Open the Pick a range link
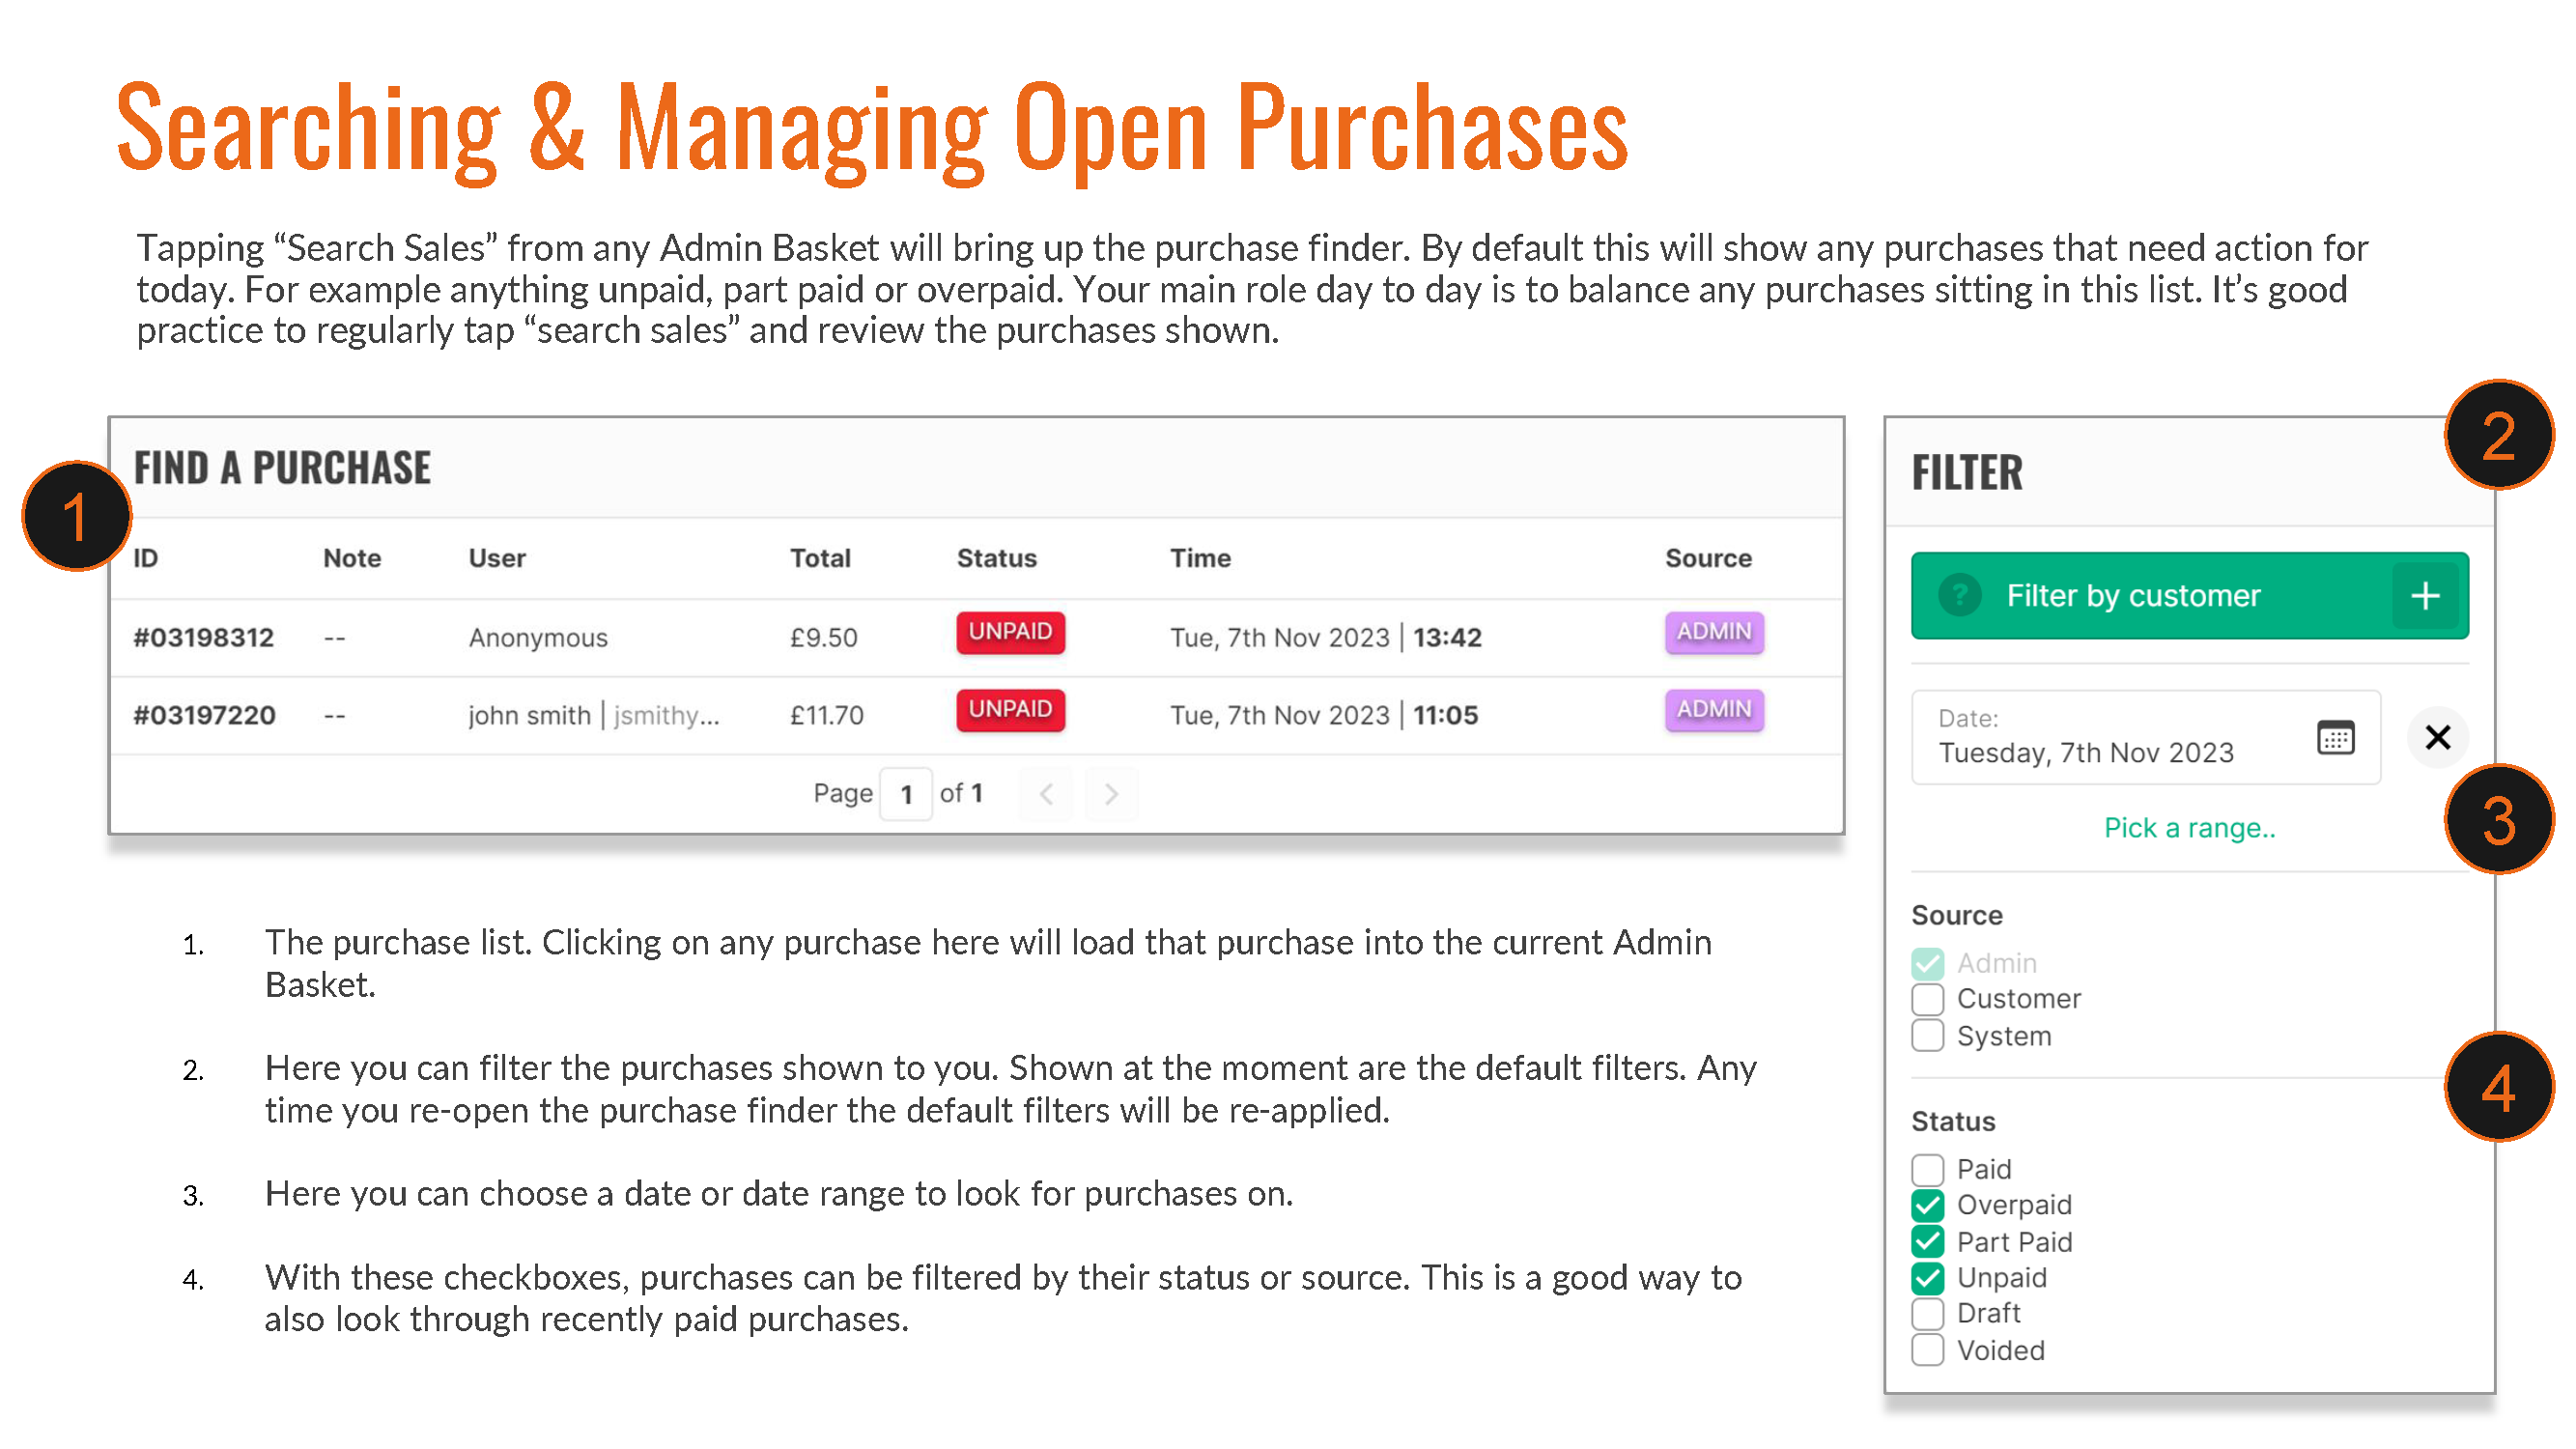Image resolution: width=2576 pixels, height=1449 pixels. (x=2190, y=828)
